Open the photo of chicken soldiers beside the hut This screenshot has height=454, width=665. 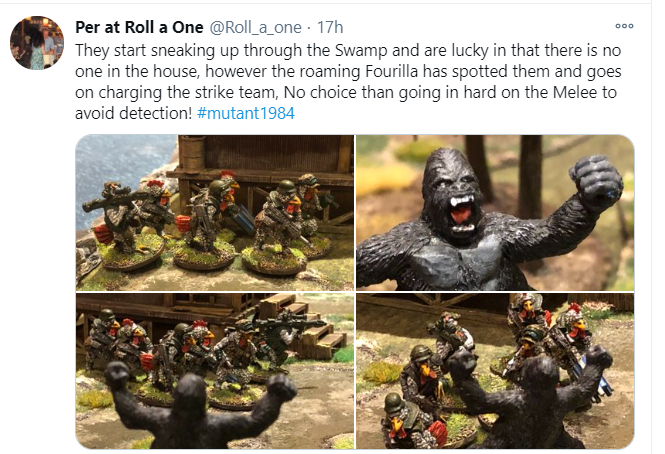(x=215, y=213)
